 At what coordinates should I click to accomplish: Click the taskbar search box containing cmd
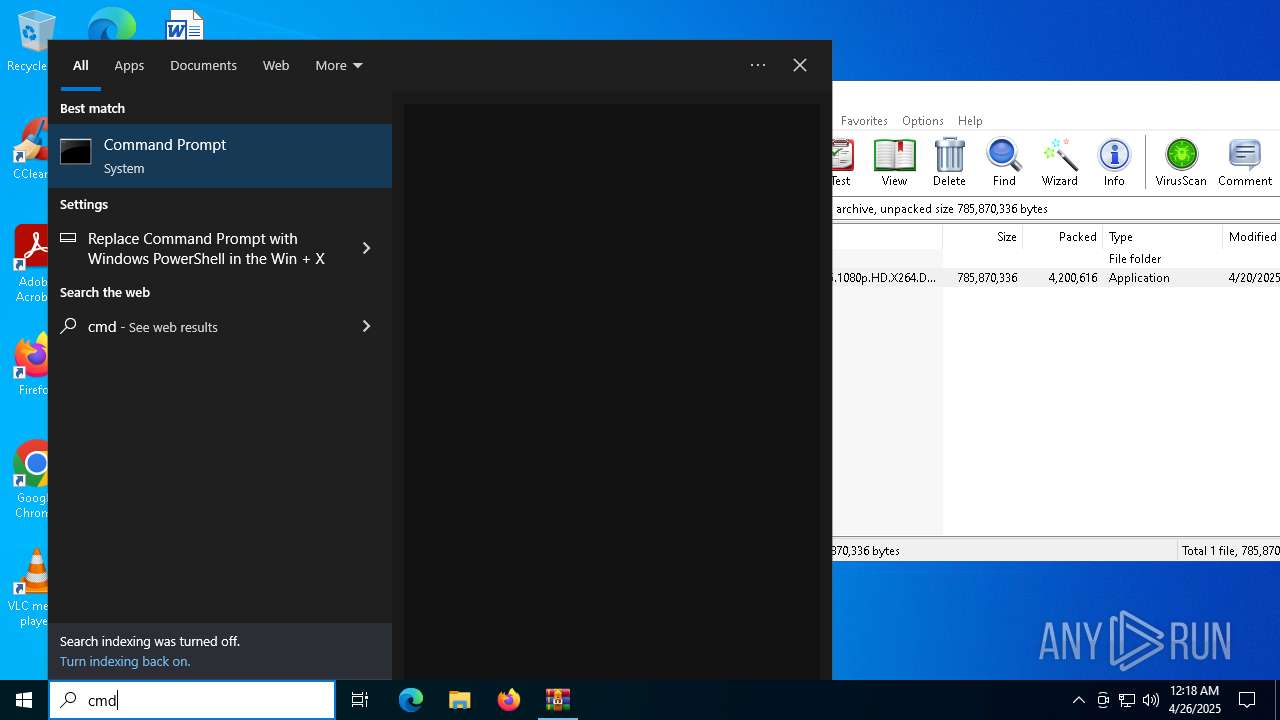[192, 700]
